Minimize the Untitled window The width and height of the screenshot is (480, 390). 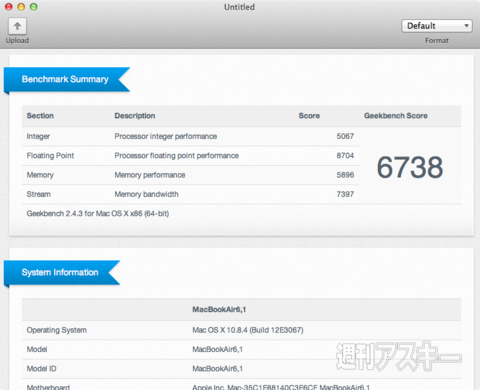(x=21, y=7)
